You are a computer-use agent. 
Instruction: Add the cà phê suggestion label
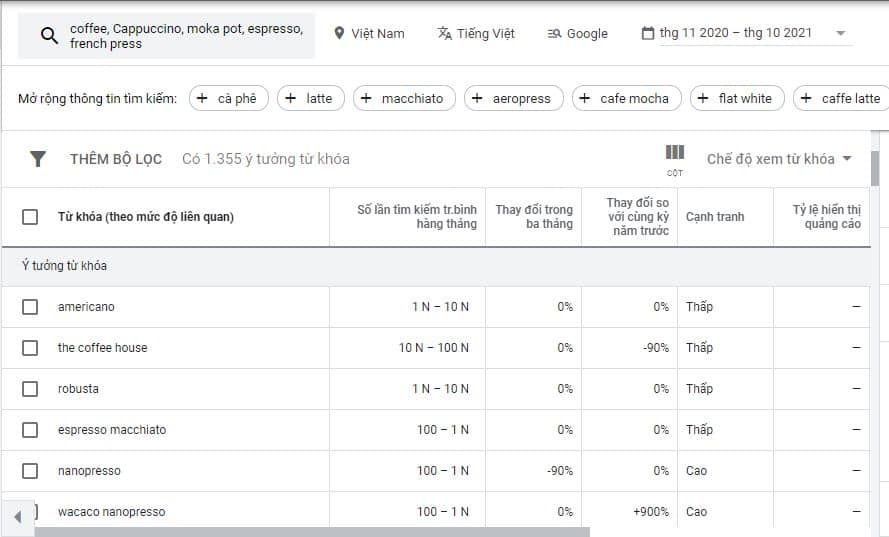(228, 98)
